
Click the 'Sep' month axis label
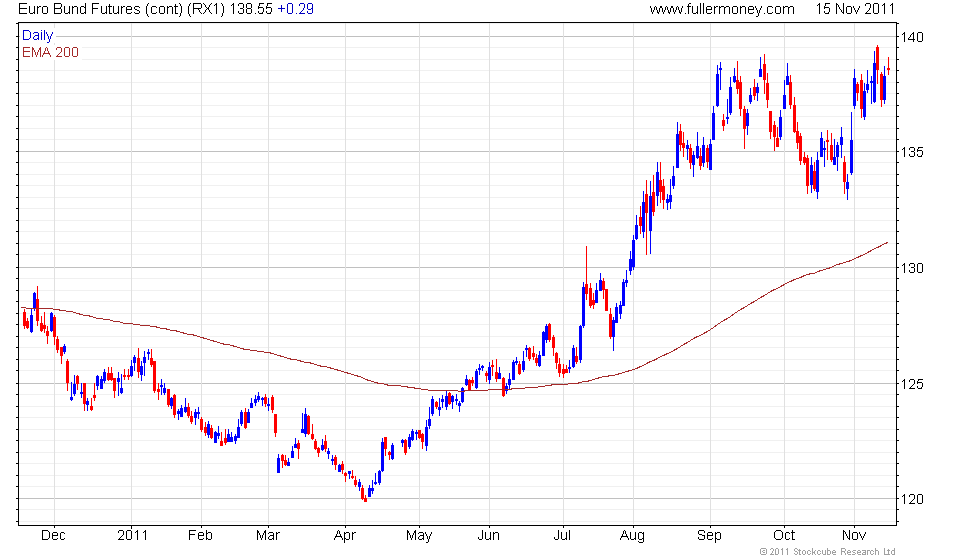(x=709, y=536)
